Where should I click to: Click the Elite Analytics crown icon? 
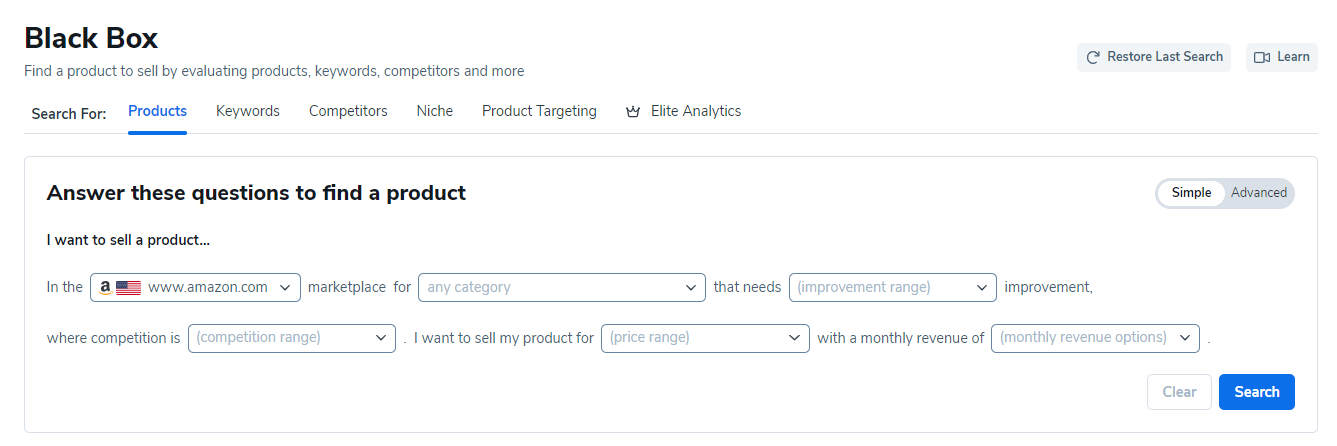coord(632,112)
